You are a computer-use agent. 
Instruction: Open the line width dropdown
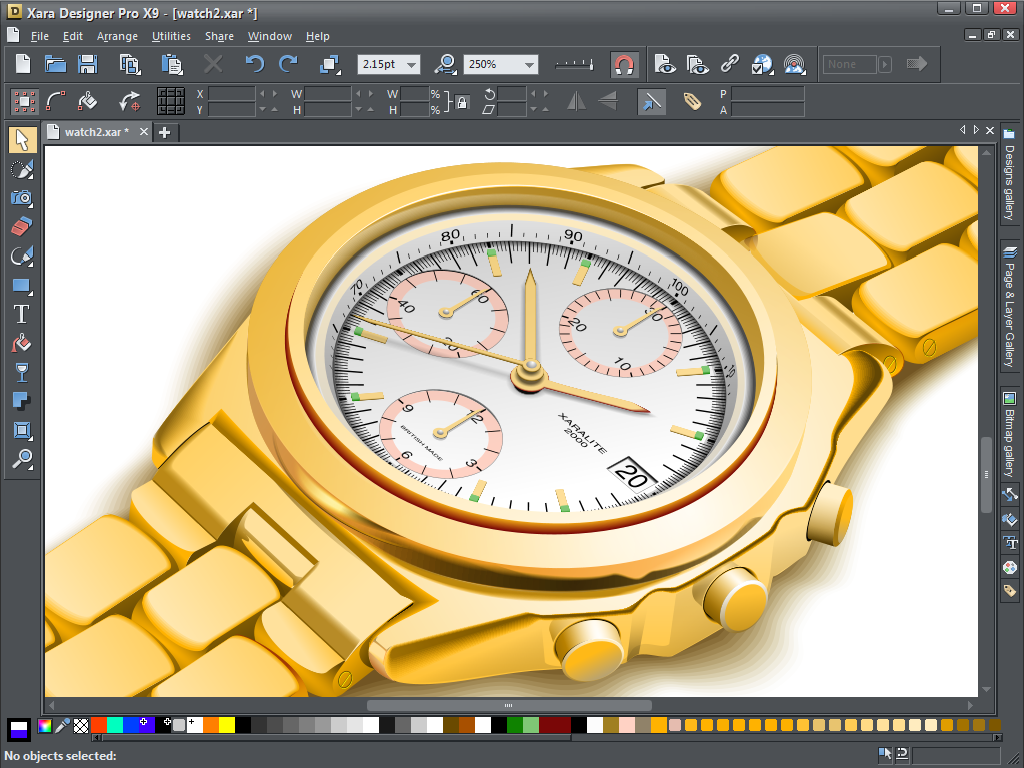(x=411, y=64)
